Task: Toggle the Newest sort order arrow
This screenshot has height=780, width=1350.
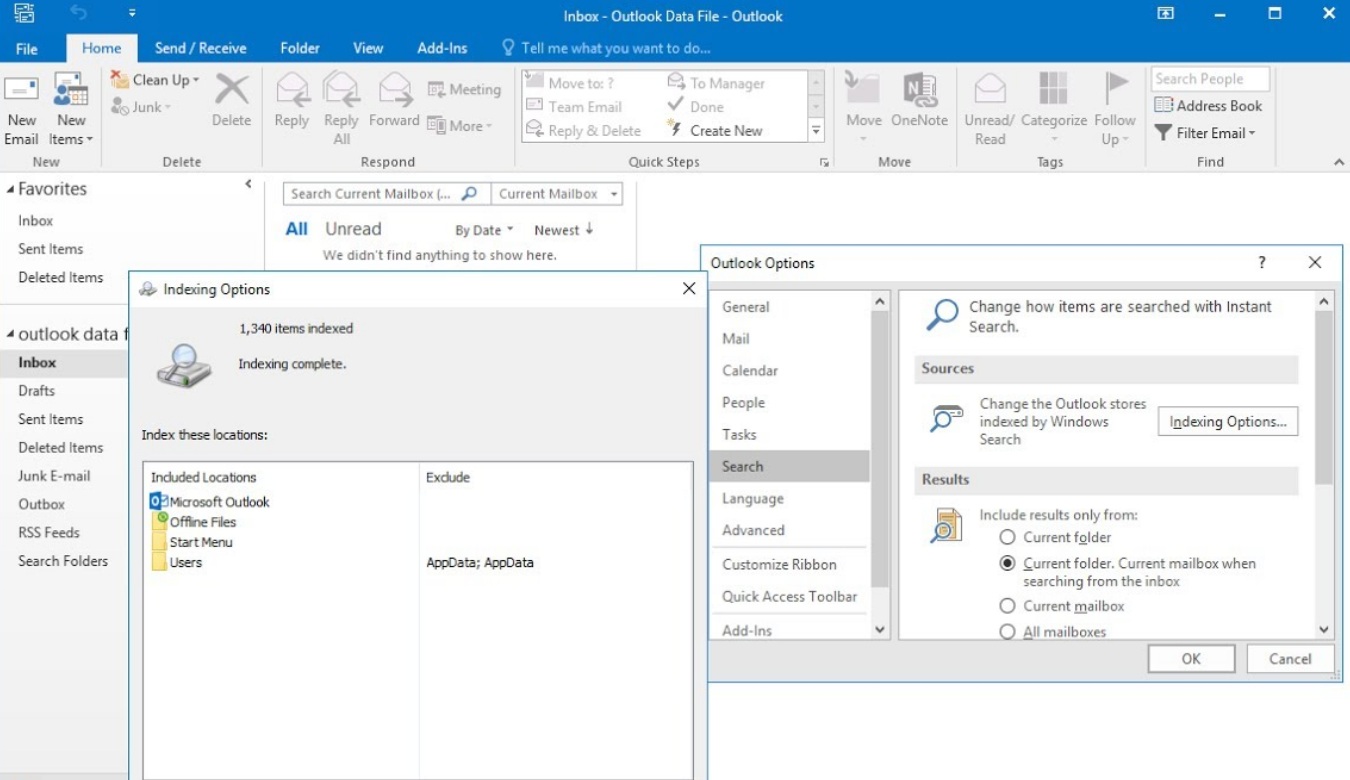Action: pos(590,229)
